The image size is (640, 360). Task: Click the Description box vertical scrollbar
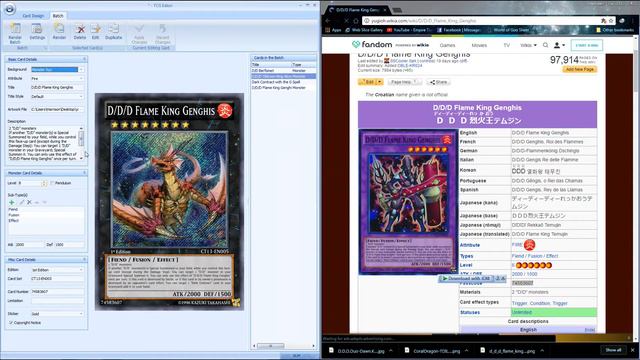click(81, 143)
